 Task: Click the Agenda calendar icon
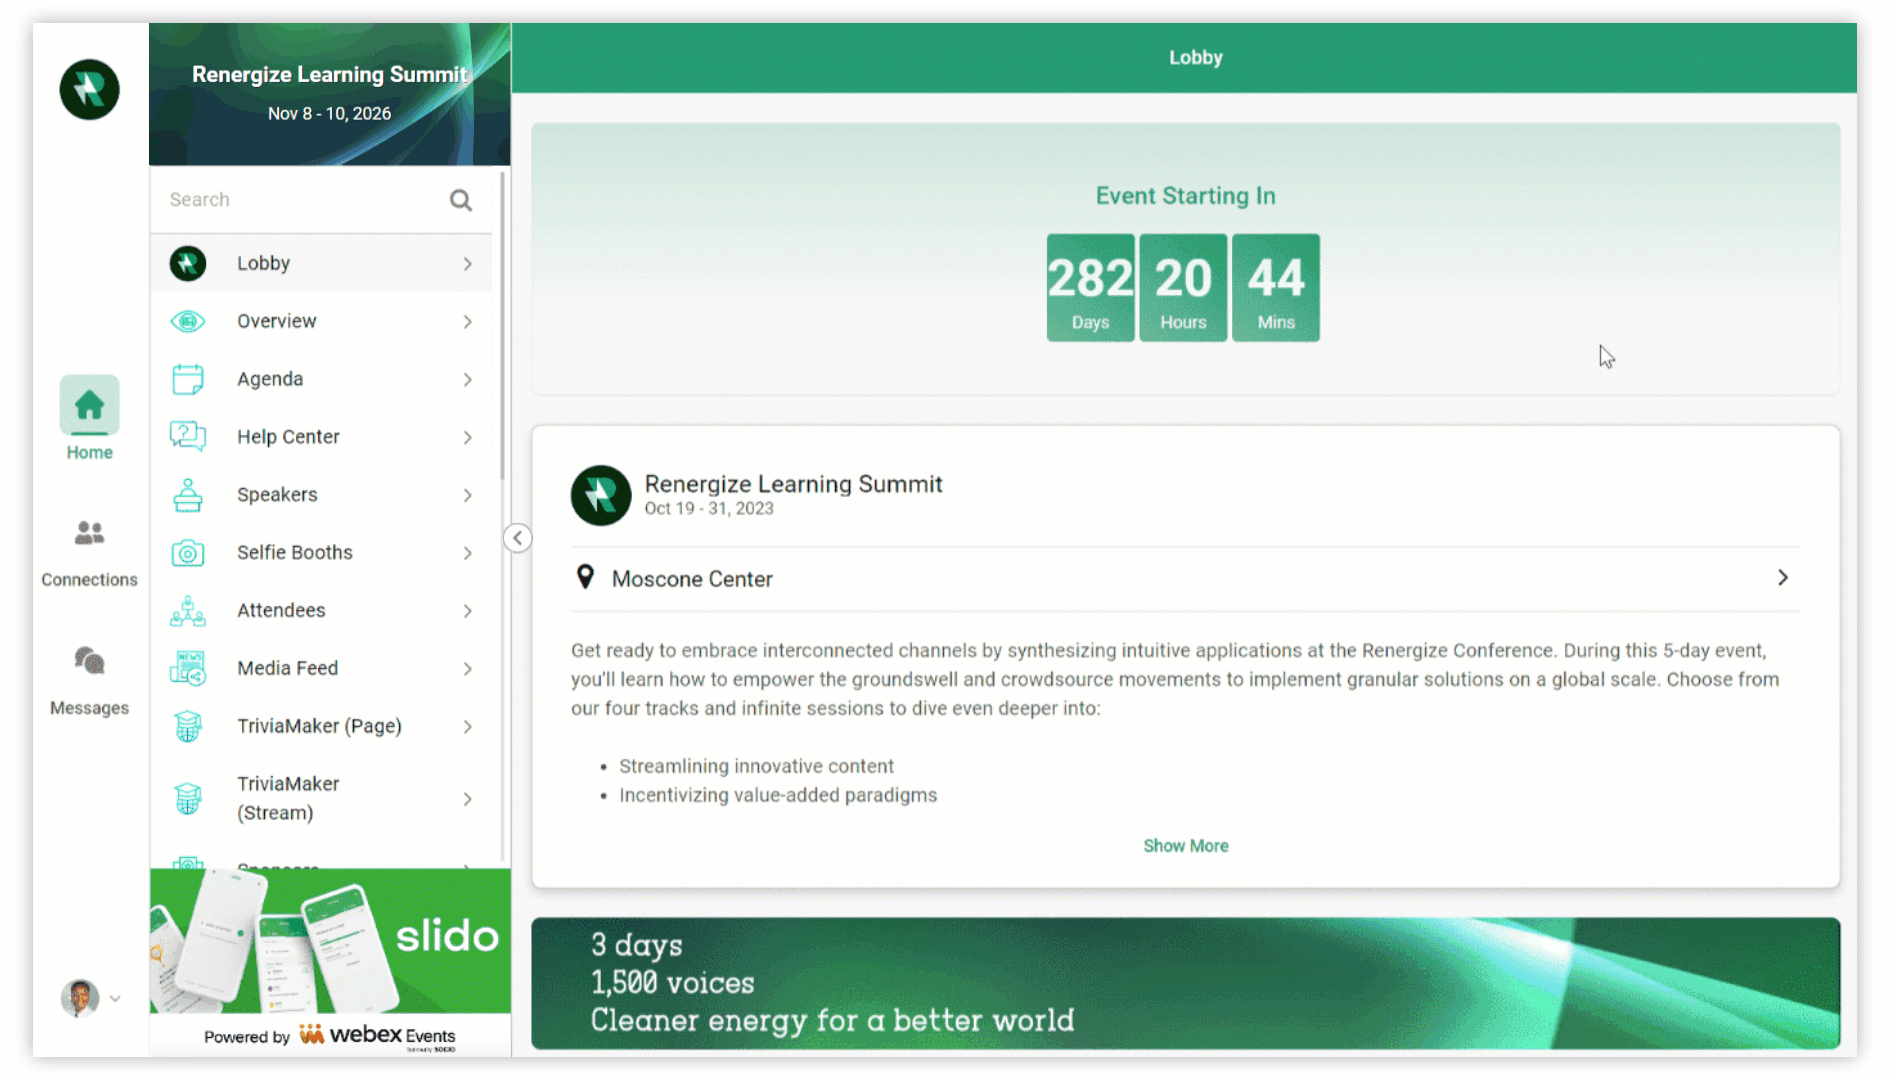pyautogui.click(x=188, y=379)
